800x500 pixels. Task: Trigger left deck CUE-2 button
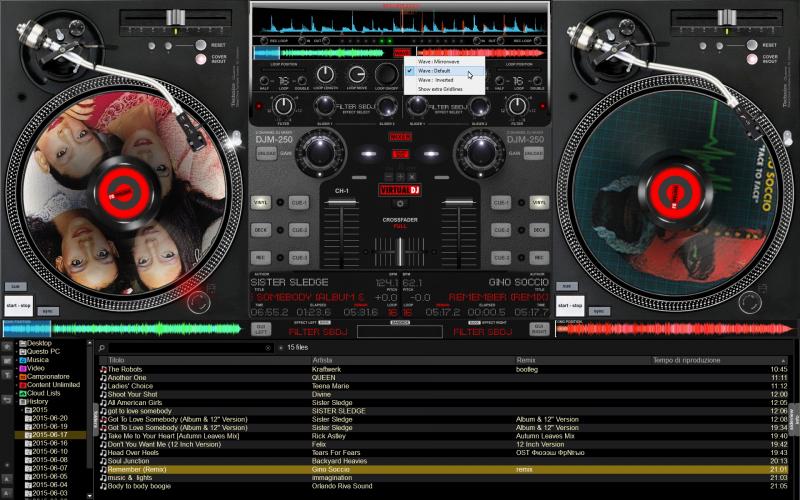click(299, 230)
